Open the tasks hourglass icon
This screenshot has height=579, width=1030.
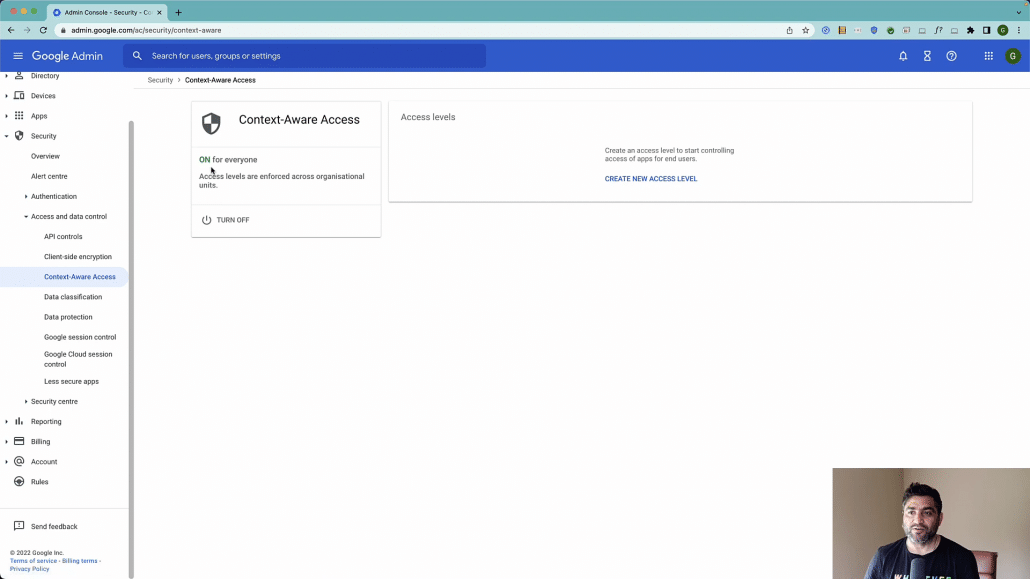click(x=927, y=56)
